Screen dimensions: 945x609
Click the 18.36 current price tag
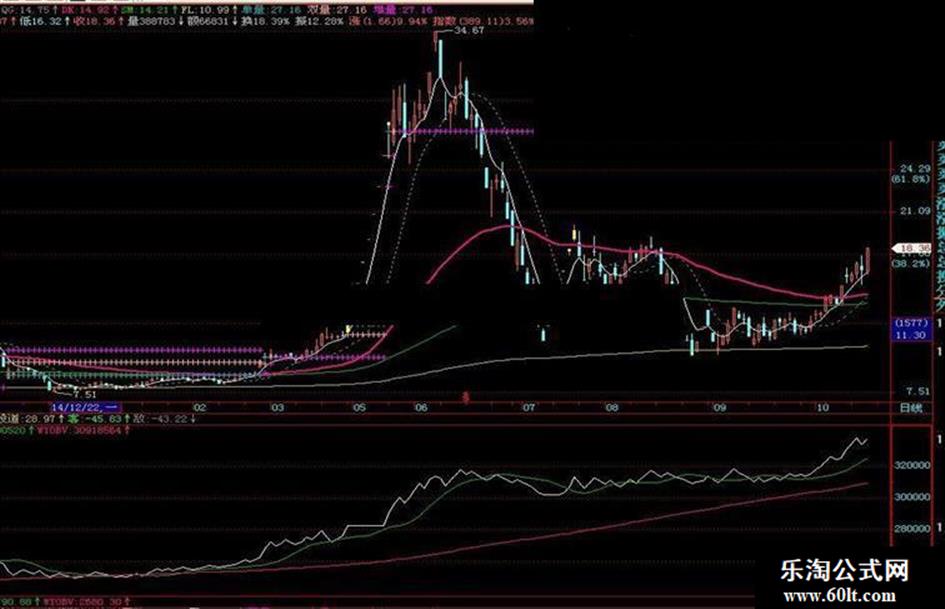pyautogui.click(x=911, y=248)
